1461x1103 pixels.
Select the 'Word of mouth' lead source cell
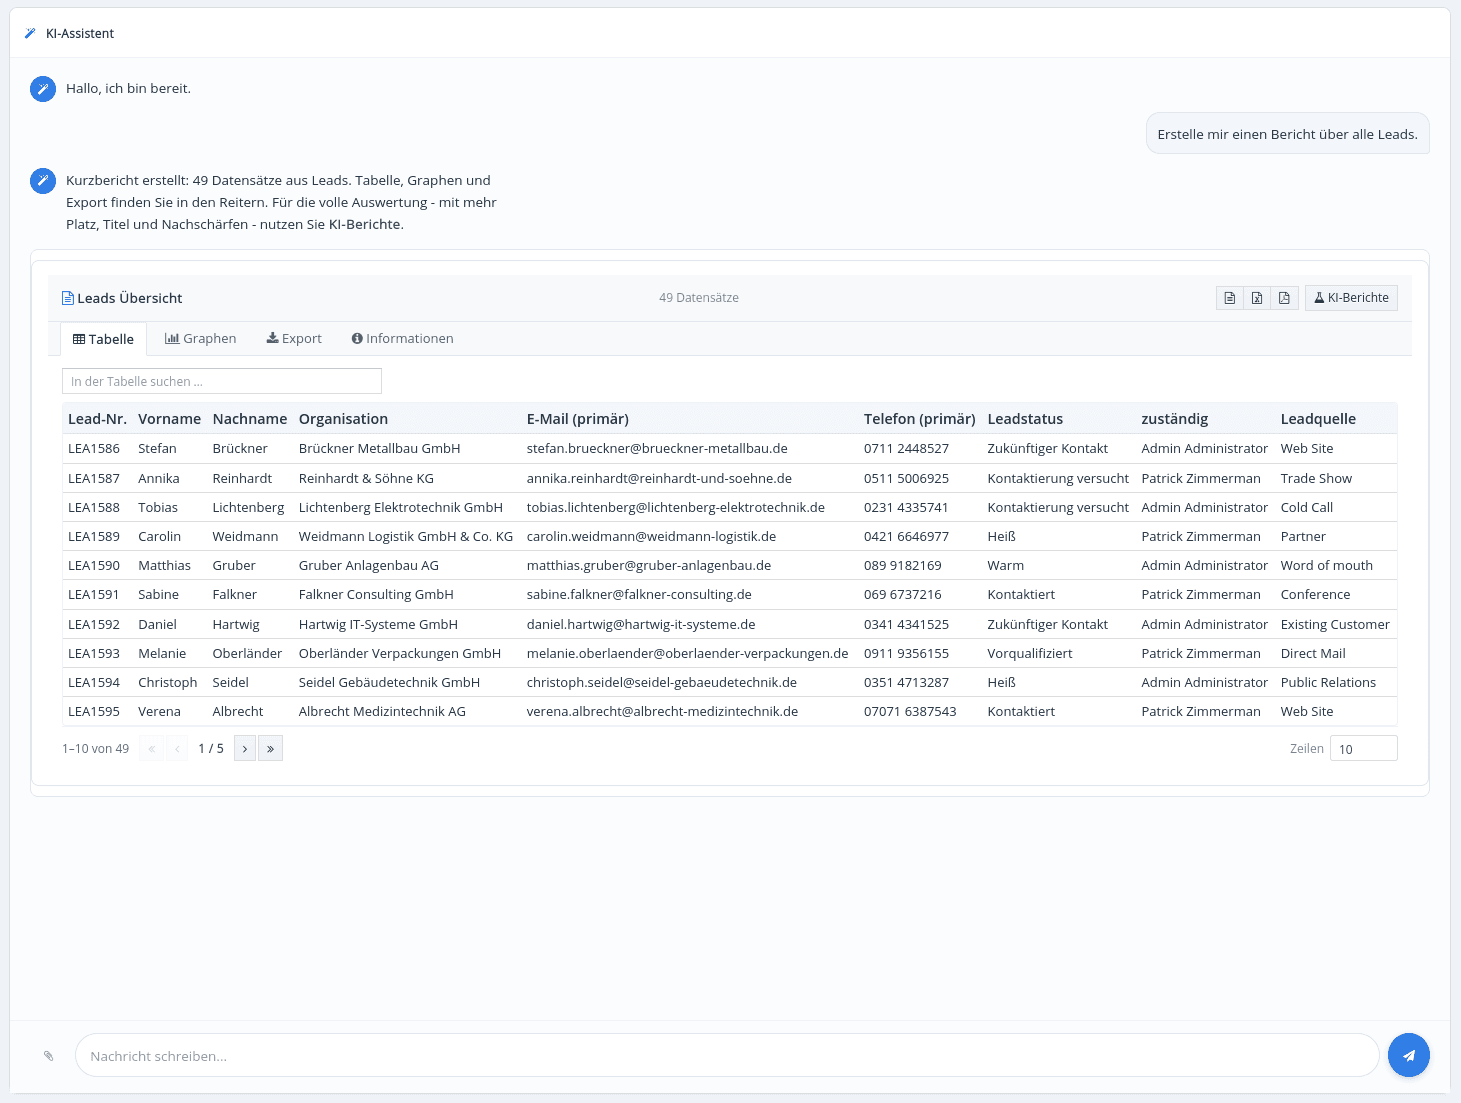click(x=1327, y=566)
